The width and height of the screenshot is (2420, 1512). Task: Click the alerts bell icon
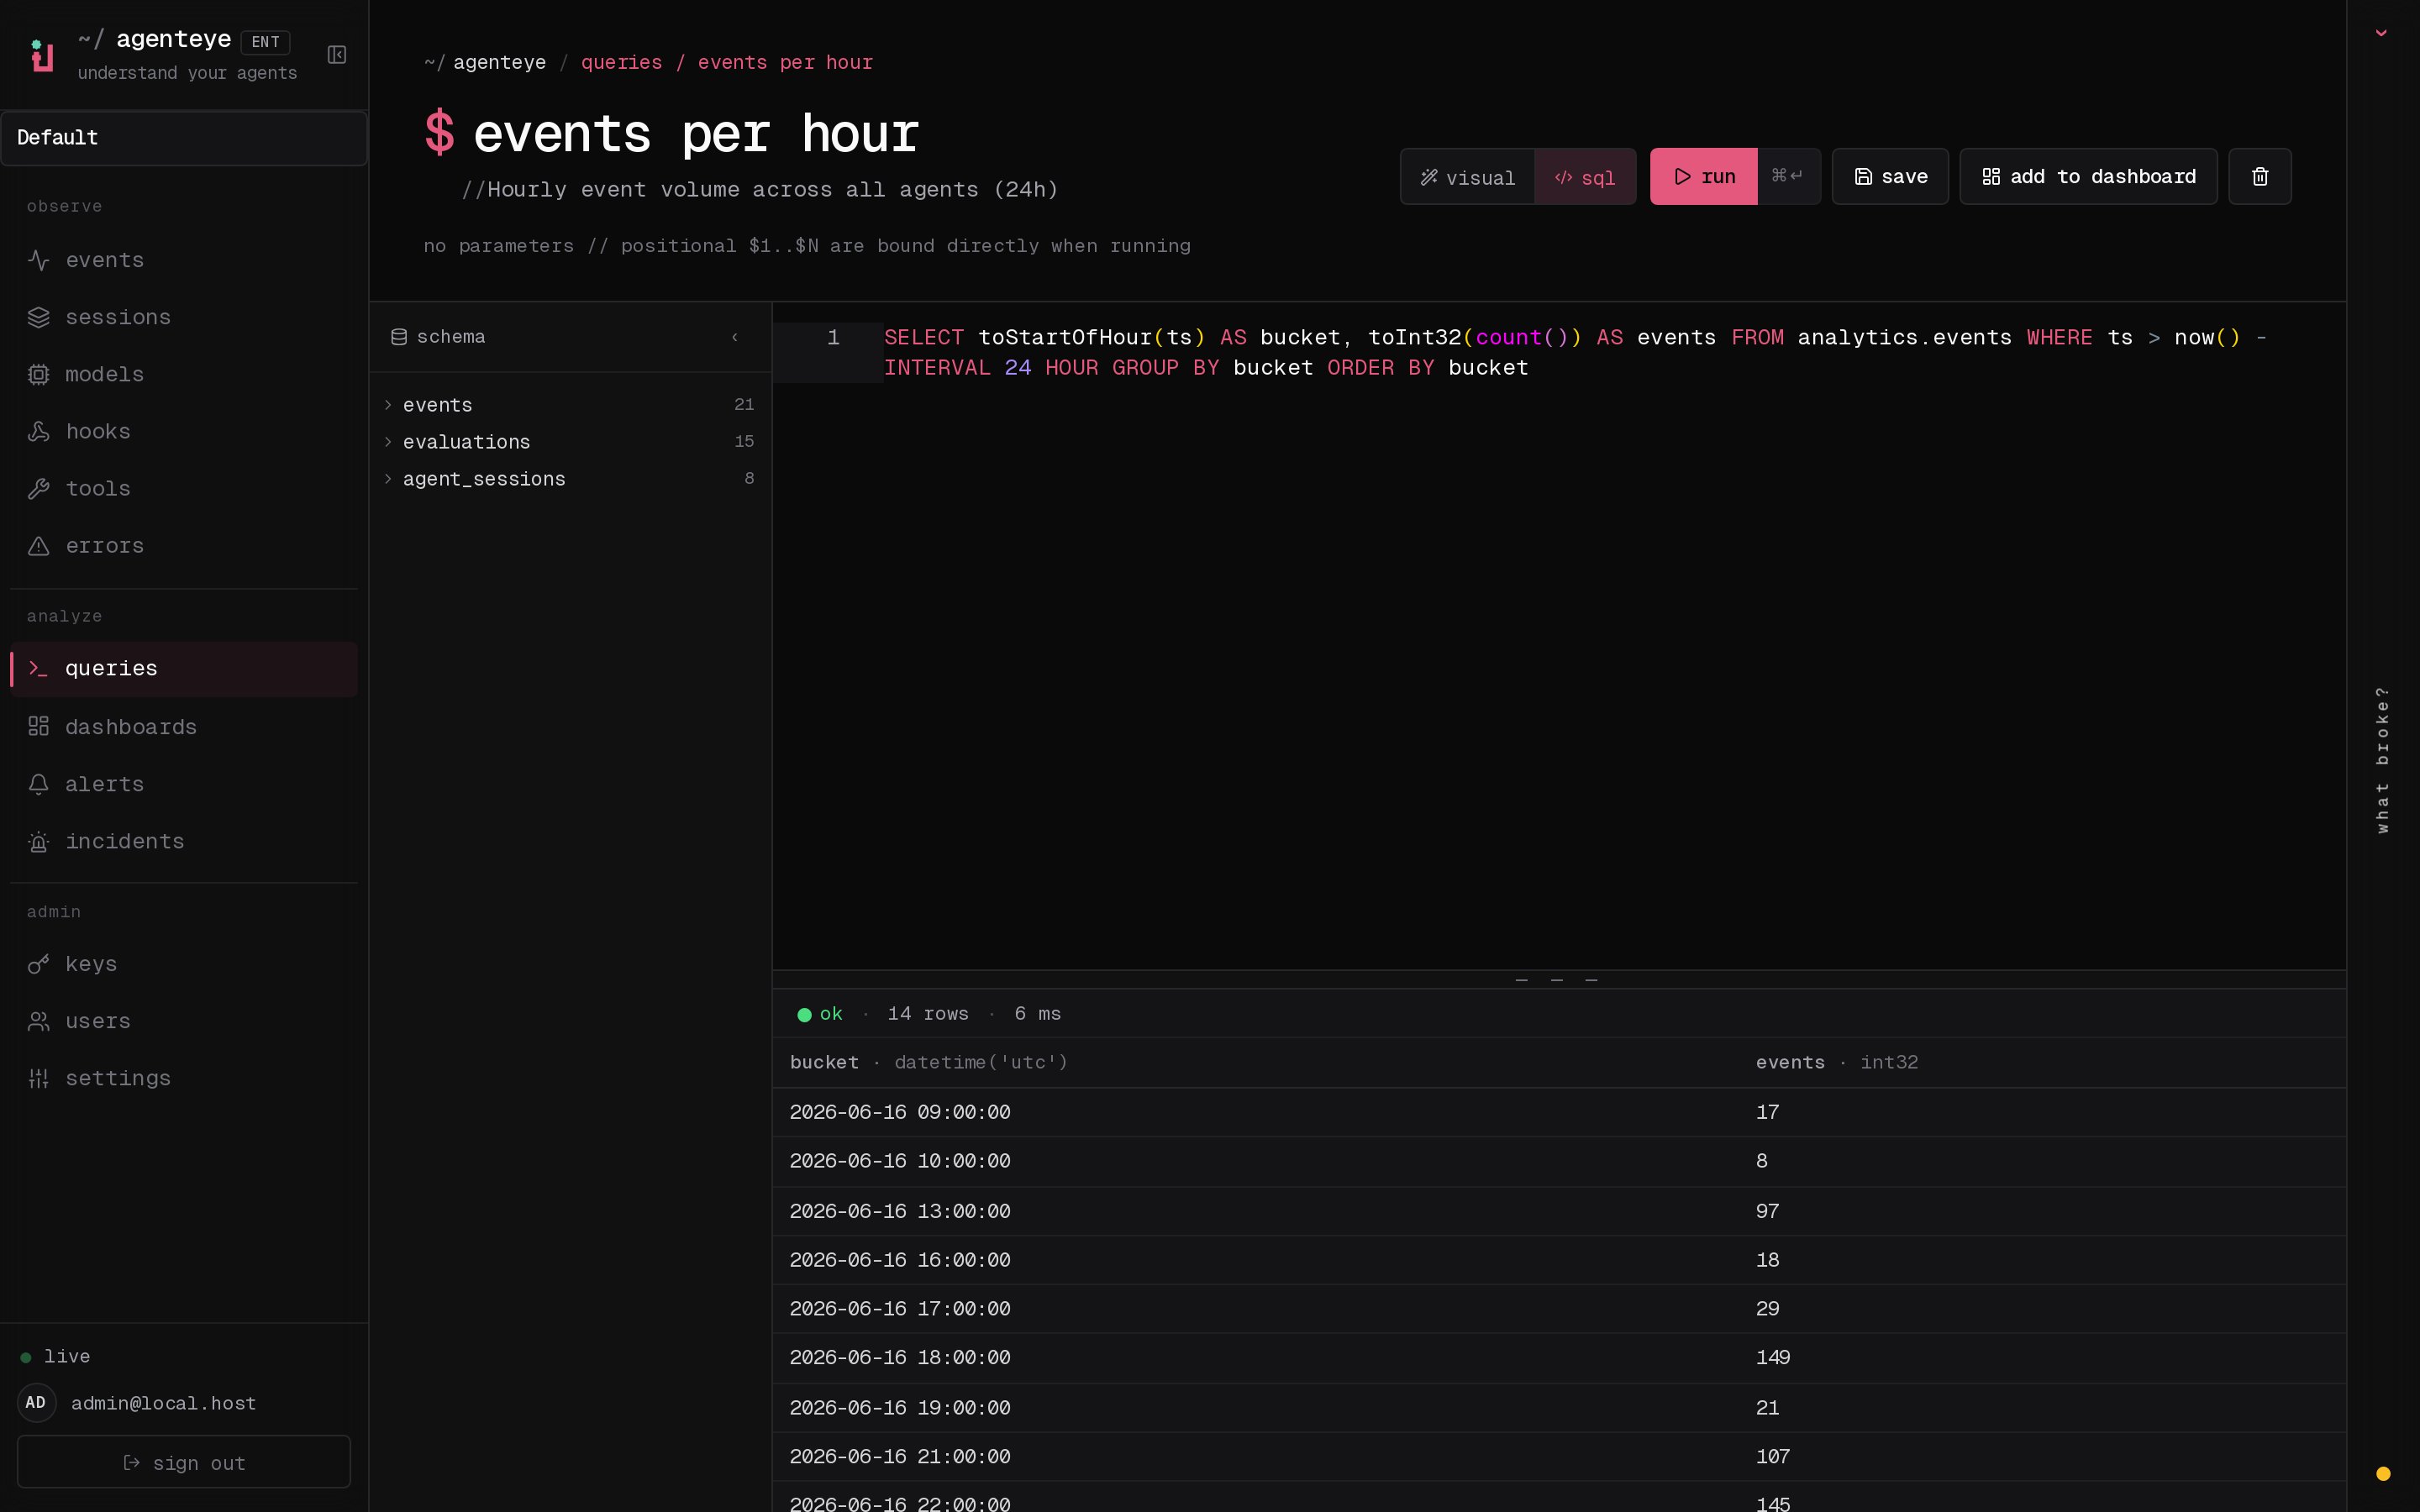tap(39, 784)
